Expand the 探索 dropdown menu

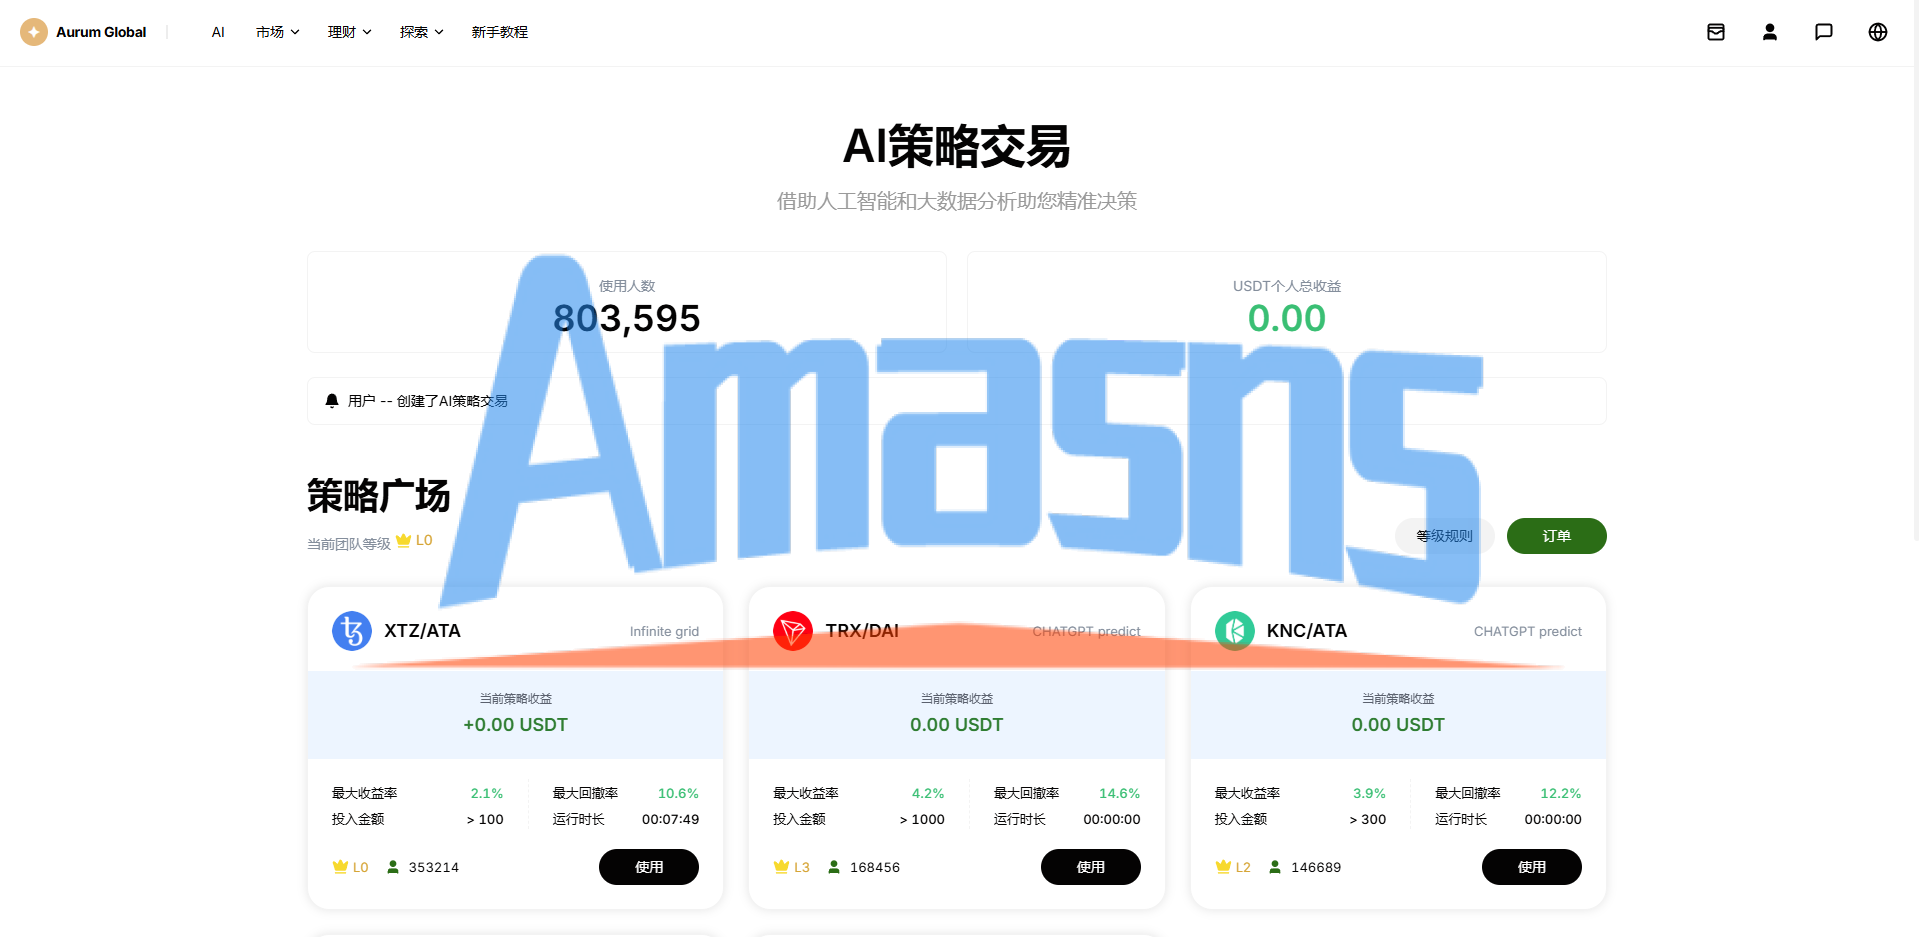pos(422,32)
